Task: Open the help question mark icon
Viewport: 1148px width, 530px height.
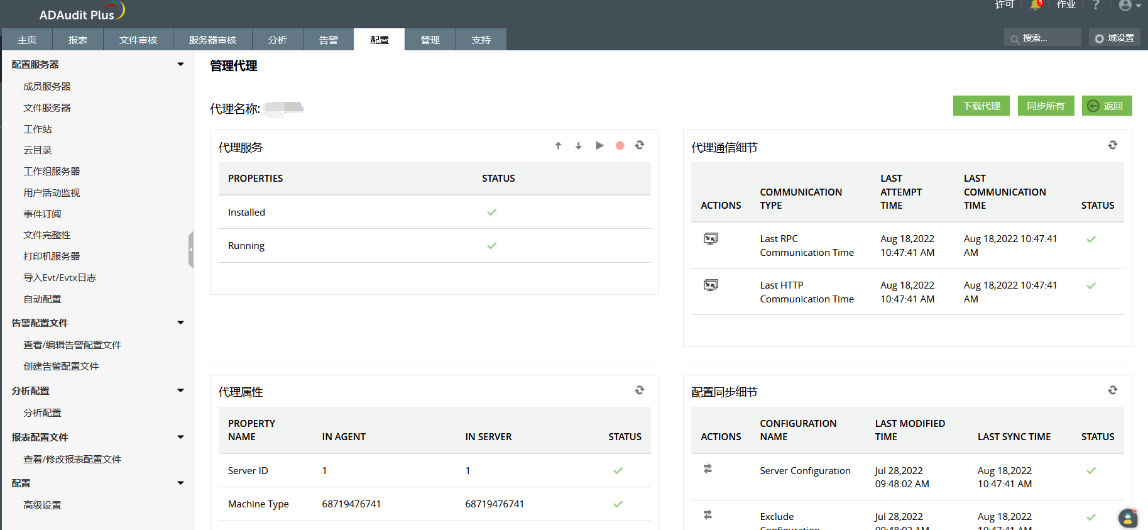Action: click(1096, 5)
